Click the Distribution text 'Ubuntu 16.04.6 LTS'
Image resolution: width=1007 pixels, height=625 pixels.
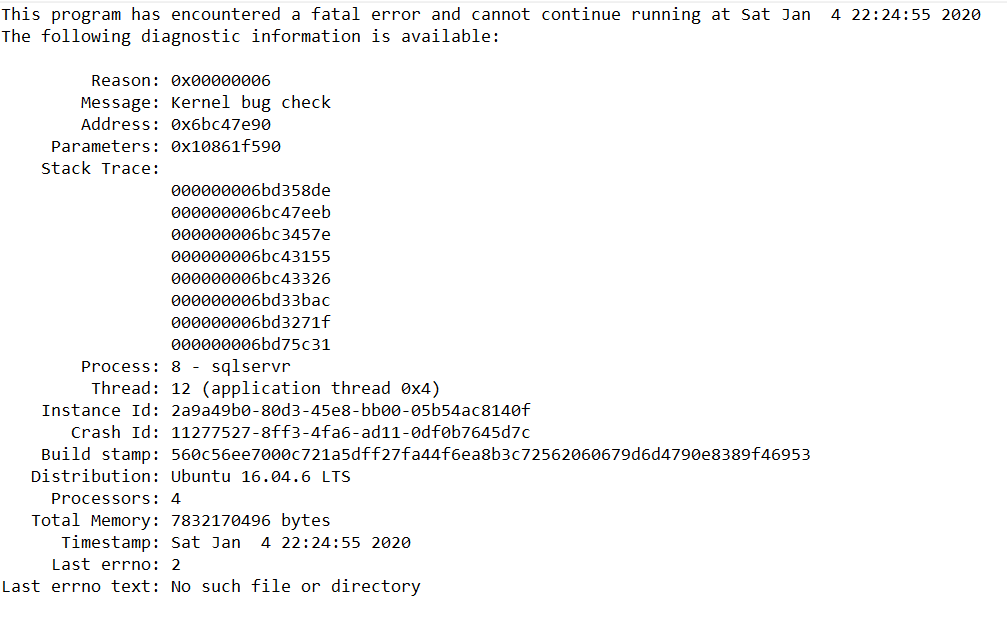coord(260,476)
